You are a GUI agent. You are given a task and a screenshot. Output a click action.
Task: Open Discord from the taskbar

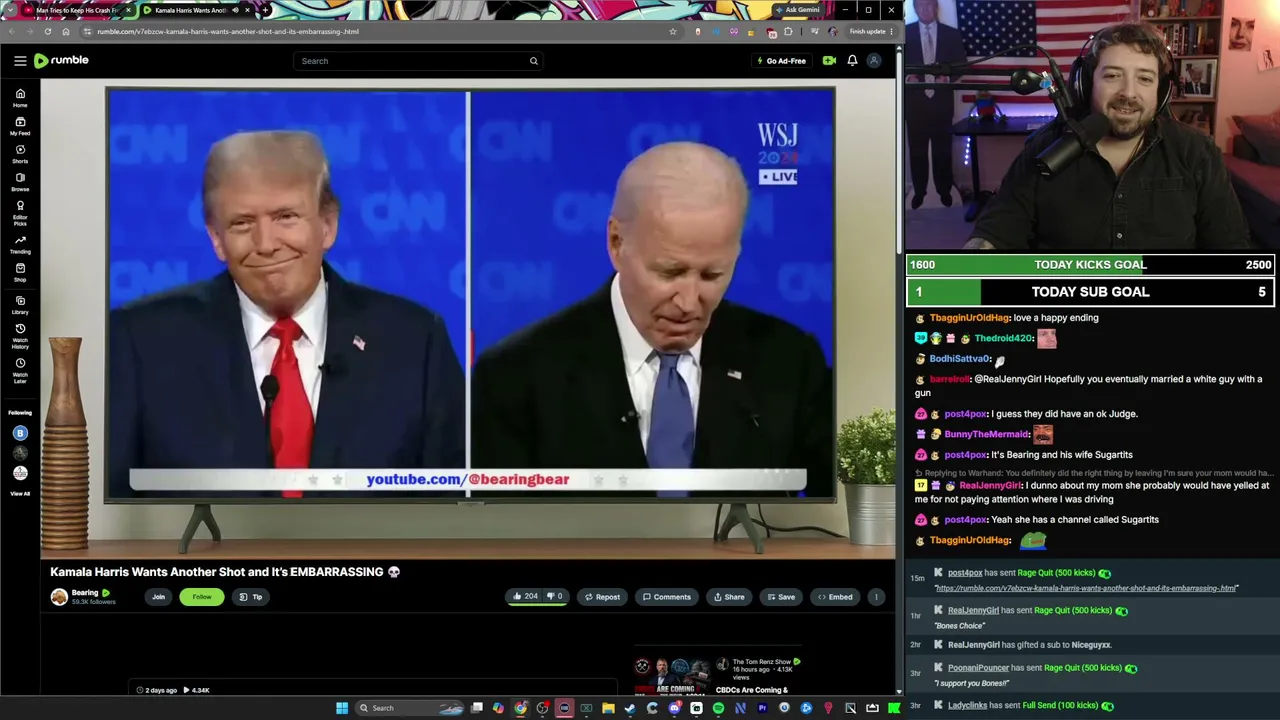(674, 708)
